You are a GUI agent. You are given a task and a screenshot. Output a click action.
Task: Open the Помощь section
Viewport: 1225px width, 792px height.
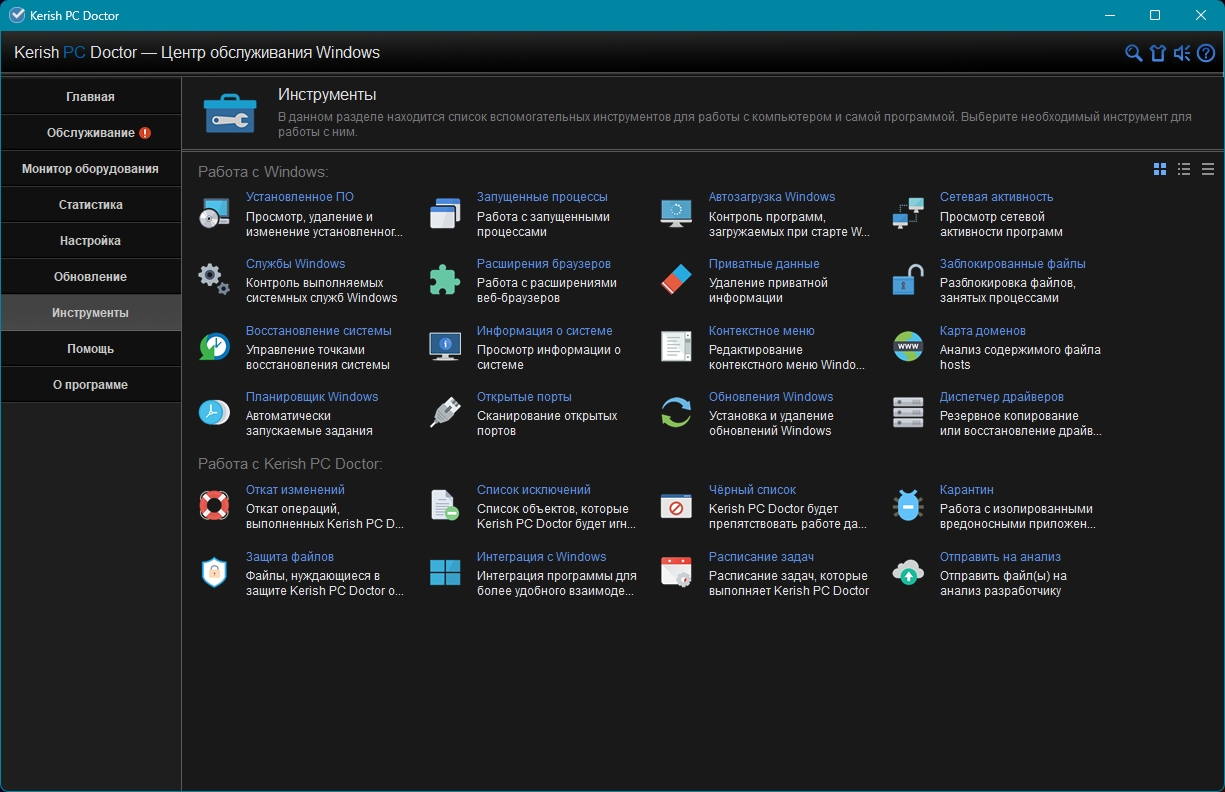(91, 349)
